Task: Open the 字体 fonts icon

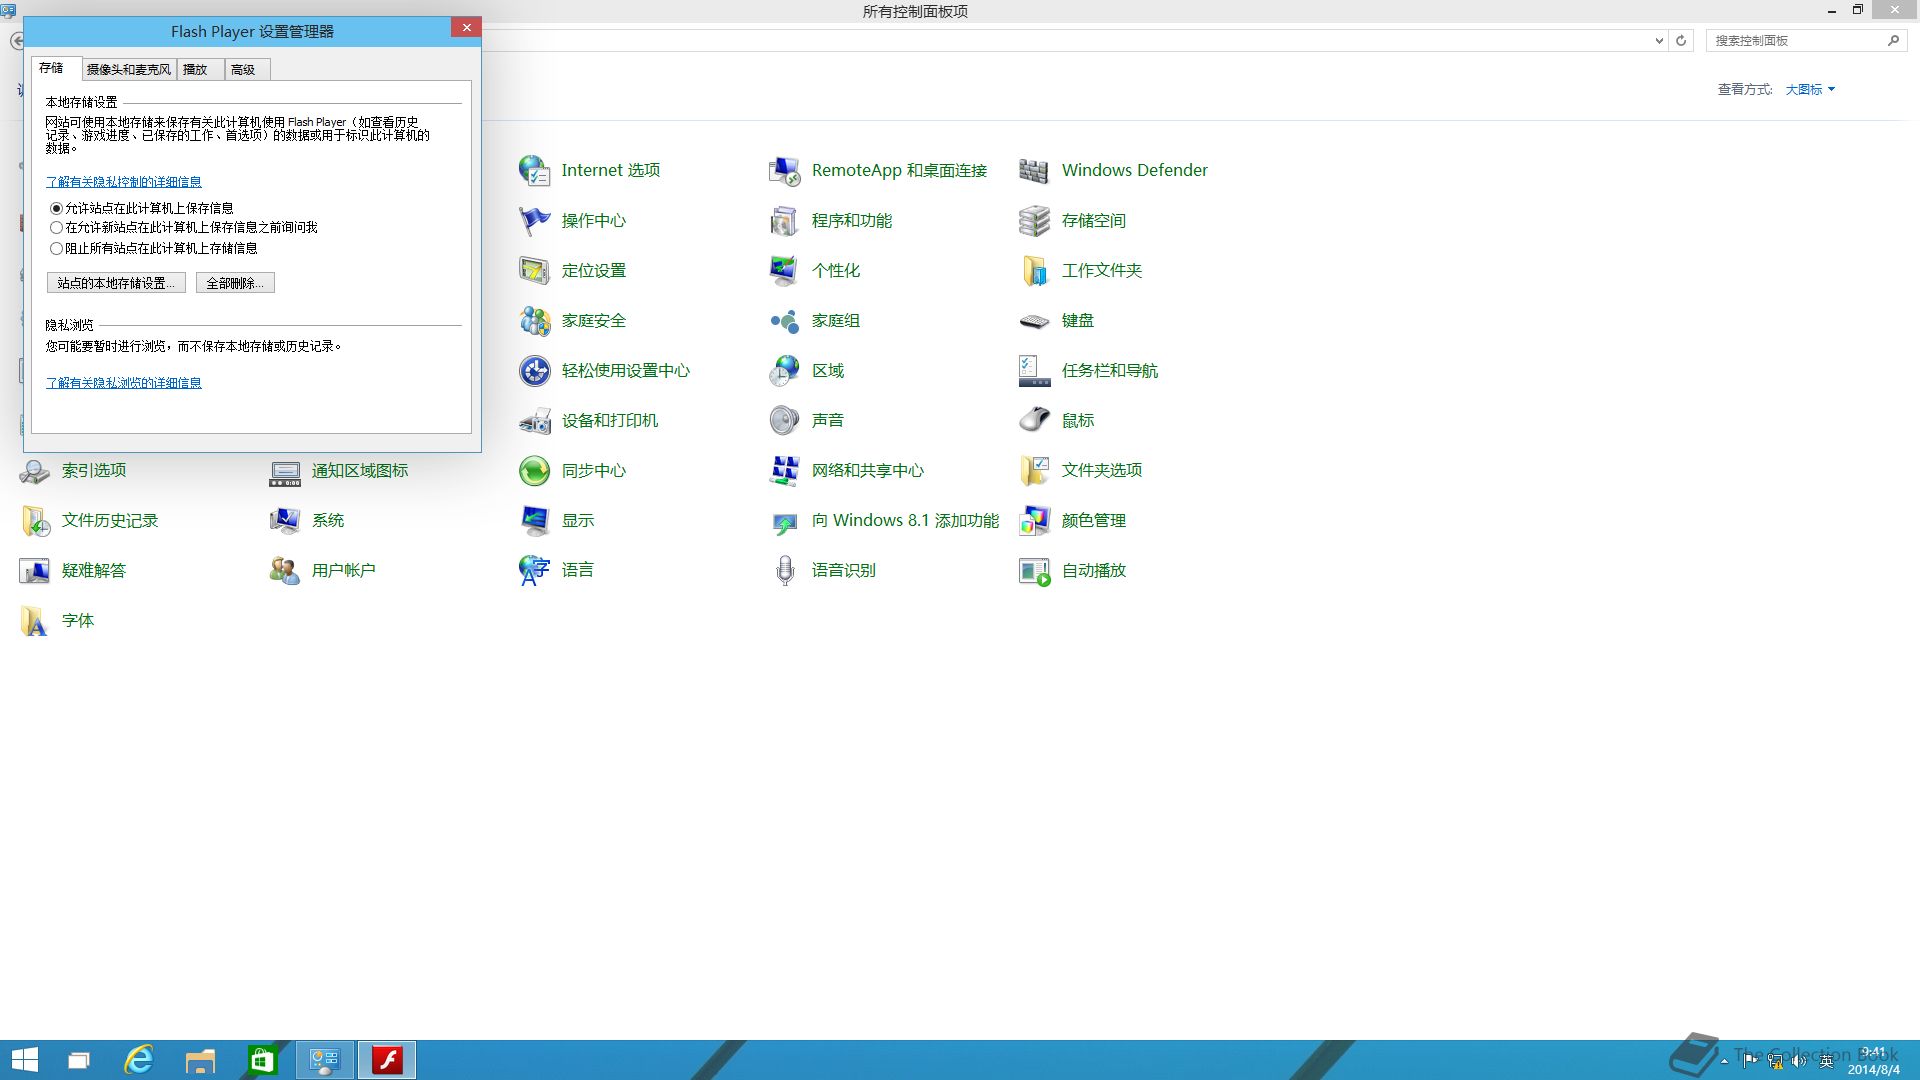Action: point(35,621)
